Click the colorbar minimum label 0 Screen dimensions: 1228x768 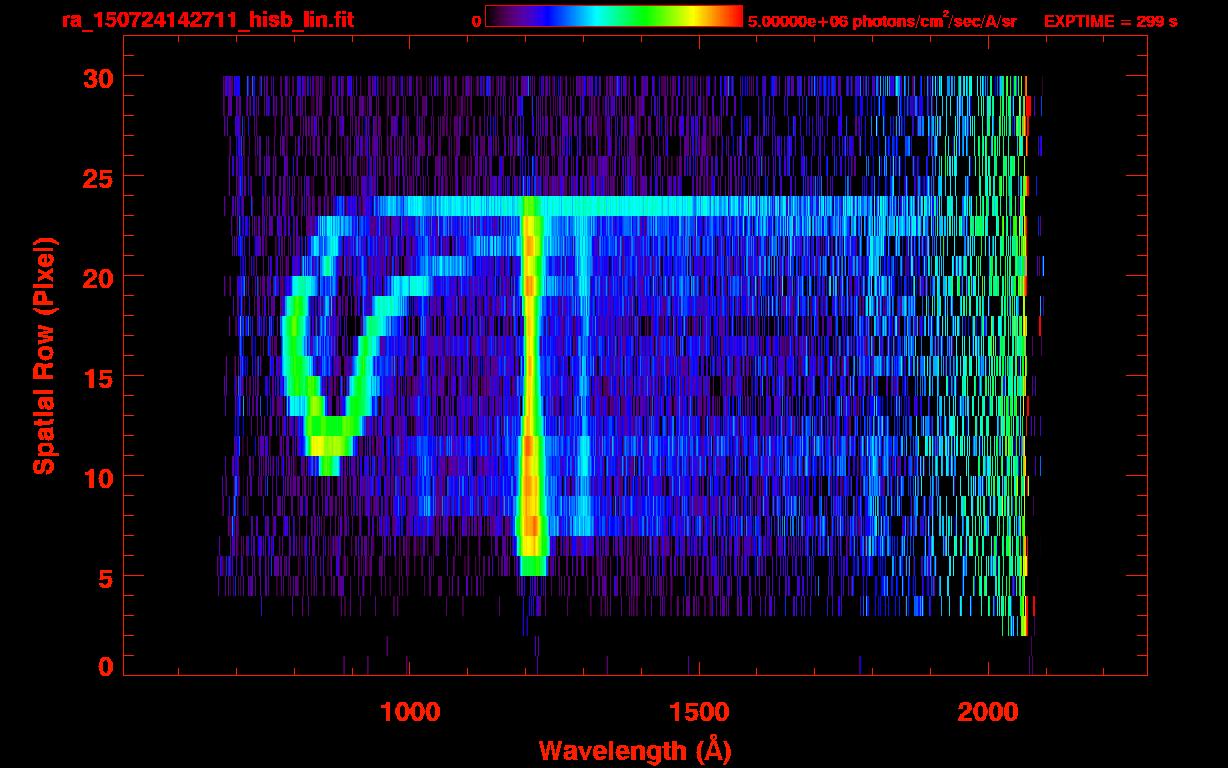(476, 21)
